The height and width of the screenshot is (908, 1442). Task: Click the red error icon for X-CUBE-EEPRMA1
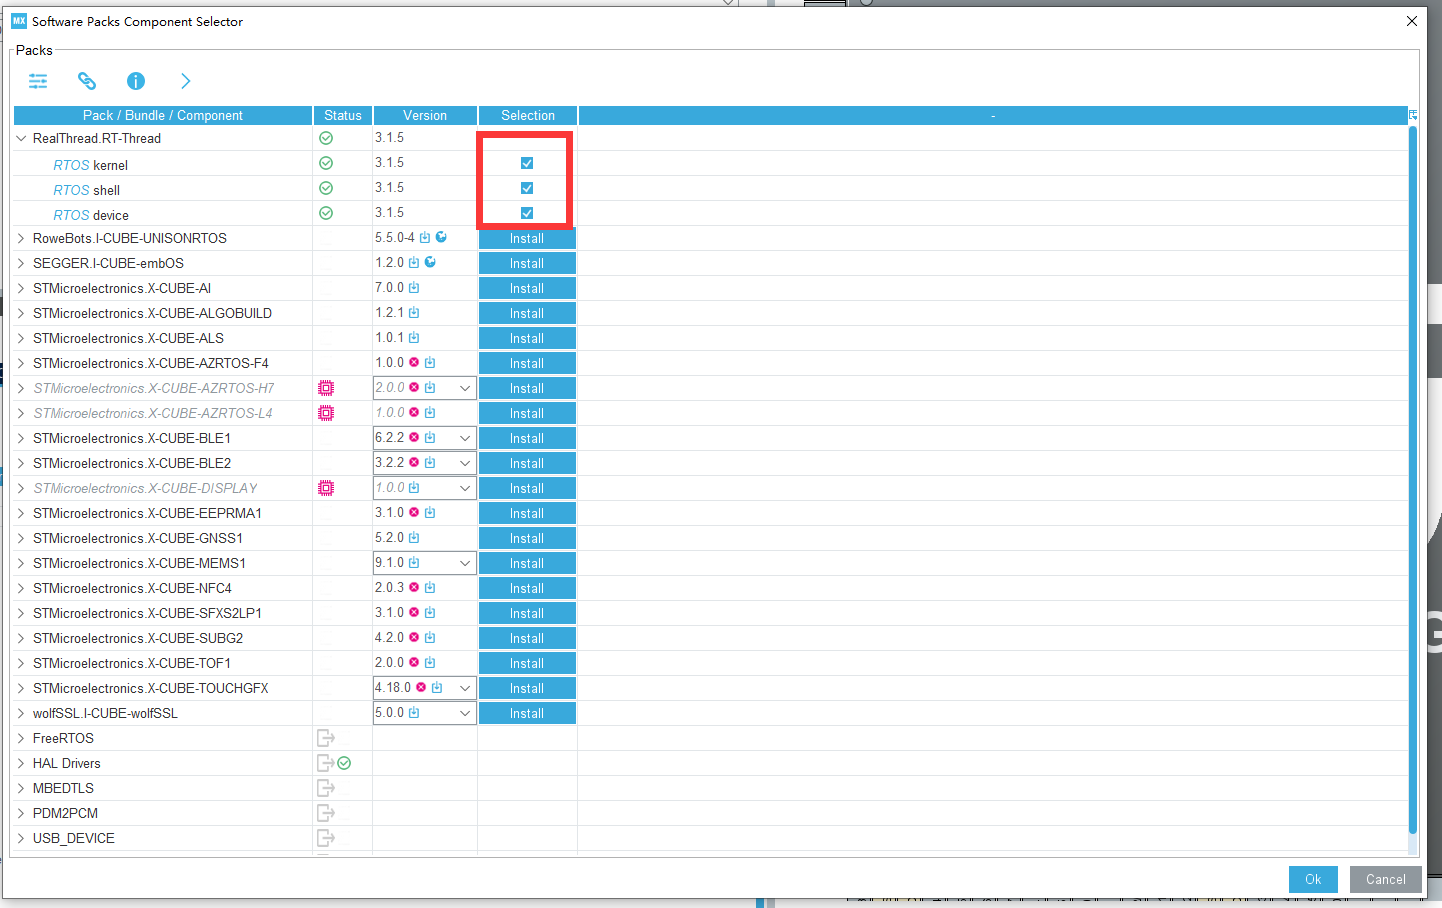coord(414,512)
